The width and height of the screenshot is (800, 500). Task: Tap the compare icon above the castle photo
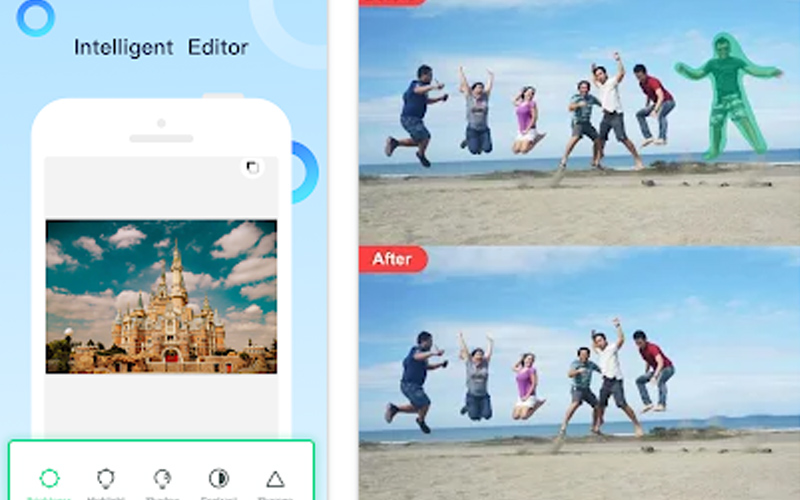click(253, 167)
